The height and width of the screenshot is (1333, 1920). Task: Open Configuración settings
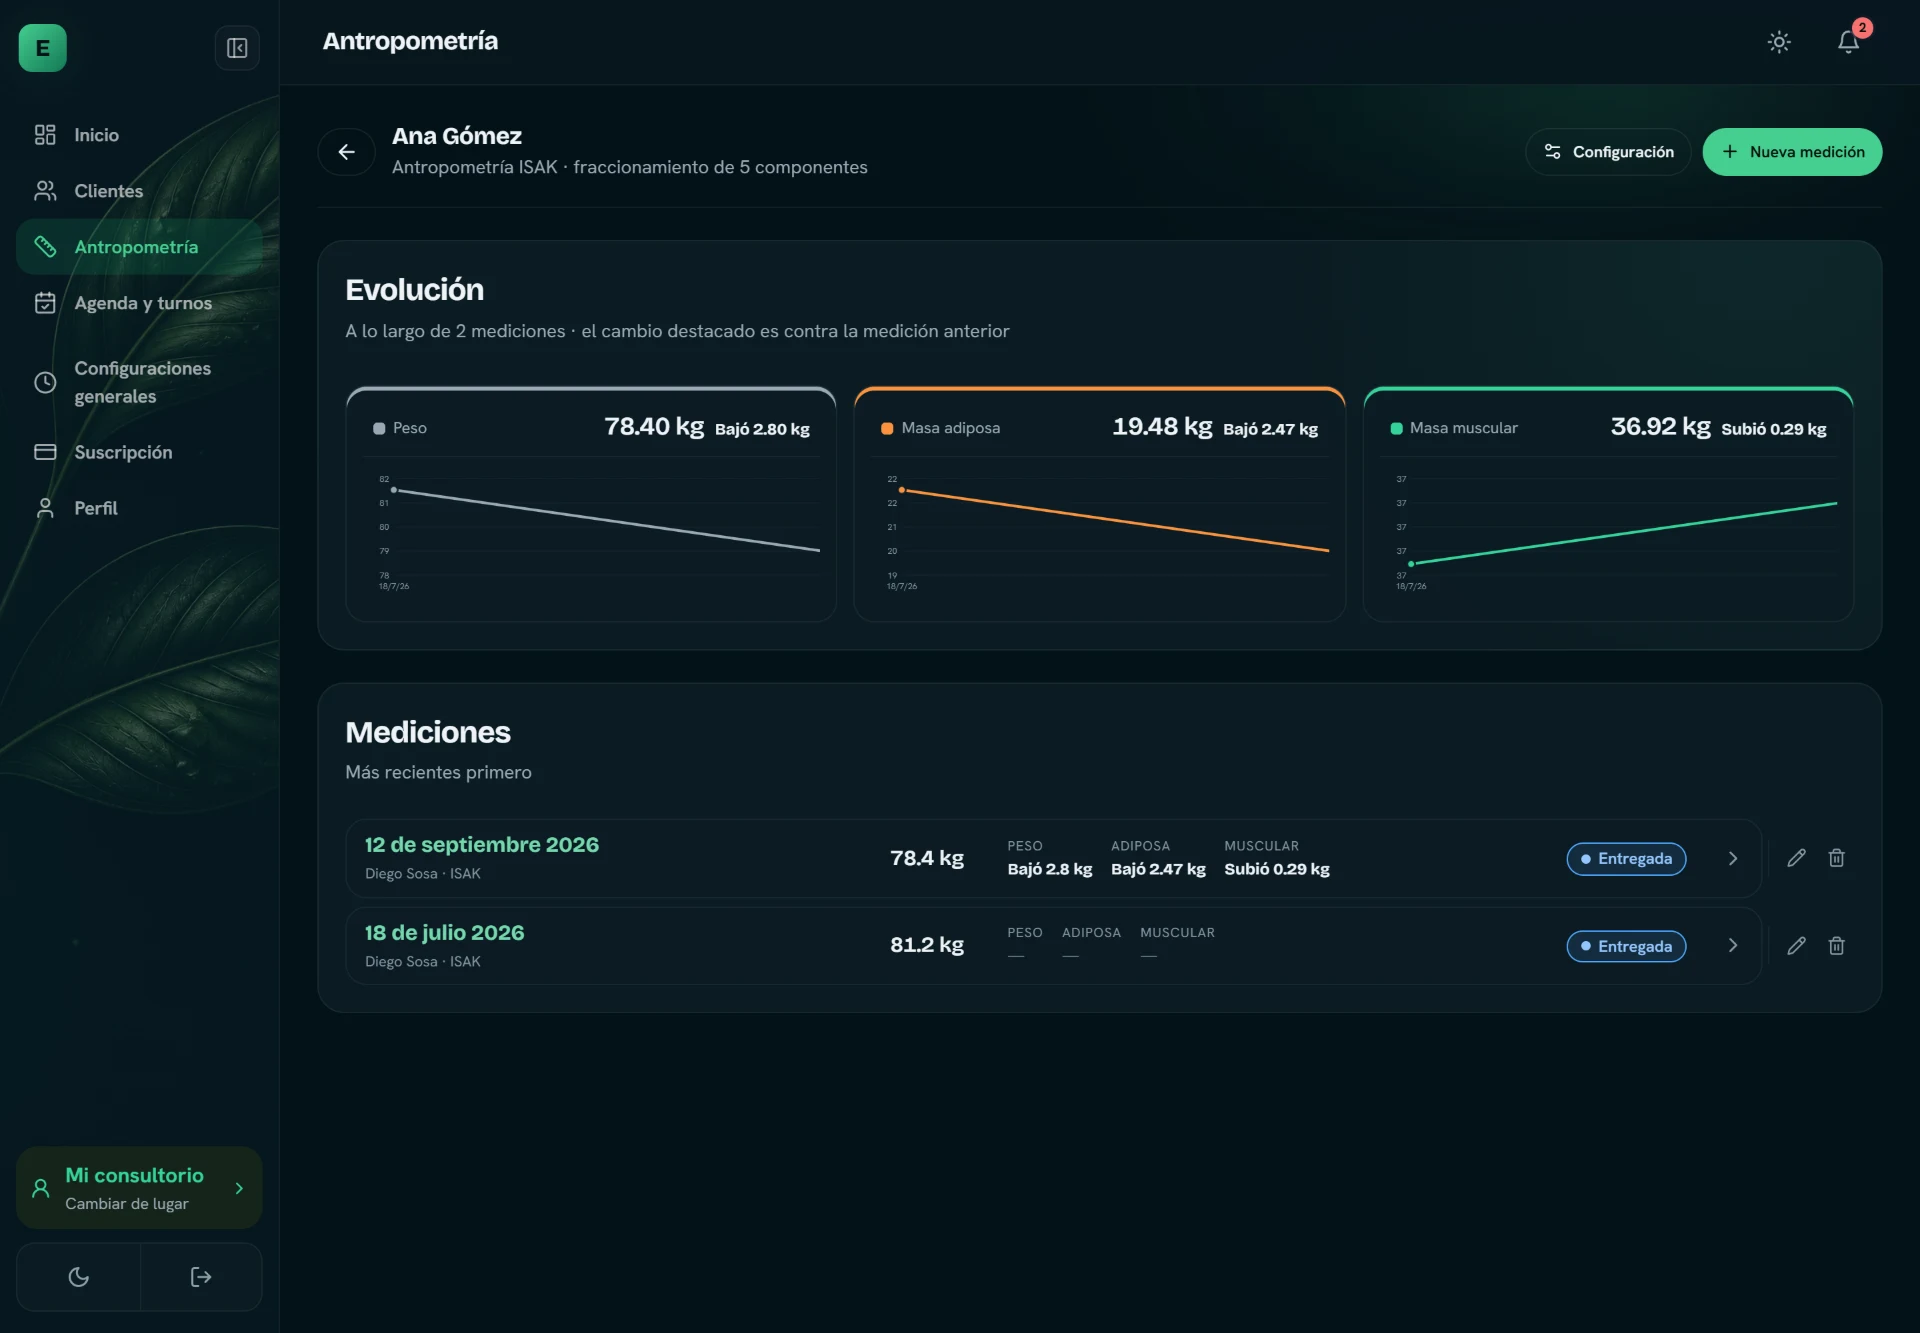pyautogui.click(x=1608, y=152)
